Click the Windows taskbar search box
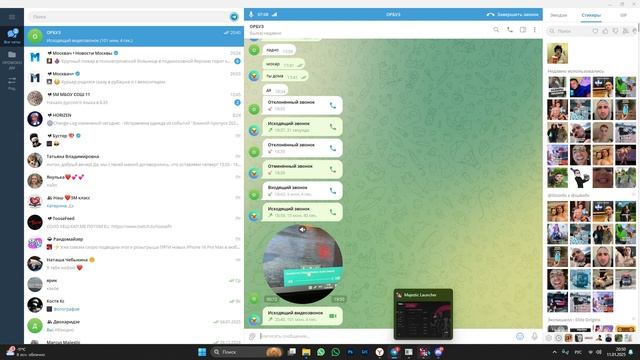 [247, 352]
